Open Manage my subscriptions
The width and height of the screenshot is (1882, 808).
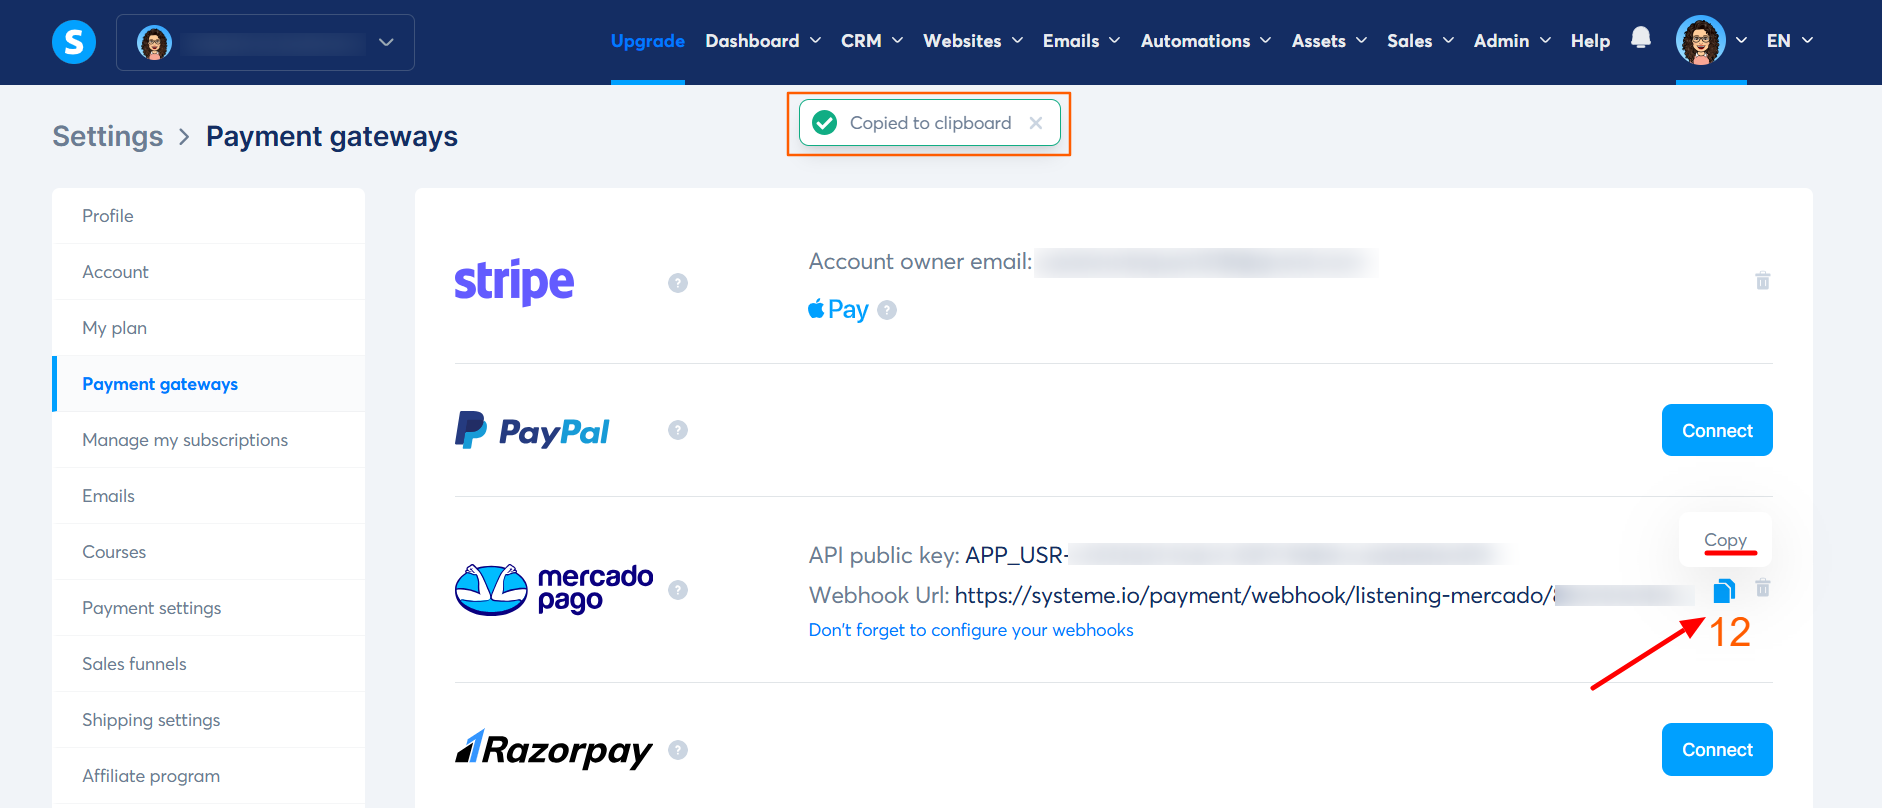(x=208, y=440)
